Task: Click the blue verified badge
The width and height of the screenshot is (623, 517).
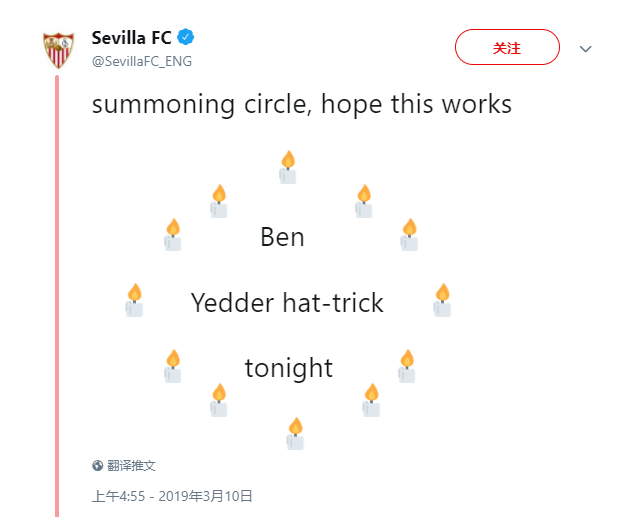Action: tap(185, 37)
